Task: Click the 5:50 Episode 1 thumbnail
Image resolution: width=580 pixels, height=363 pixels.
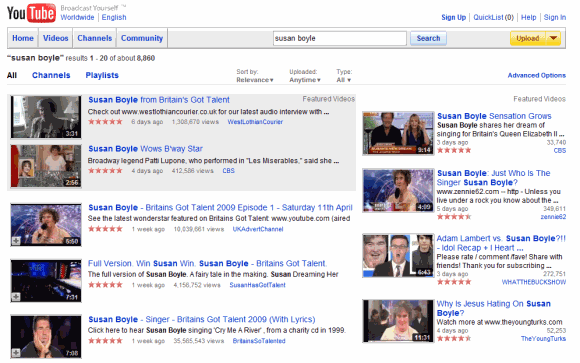Action: (x=46, y=225)
